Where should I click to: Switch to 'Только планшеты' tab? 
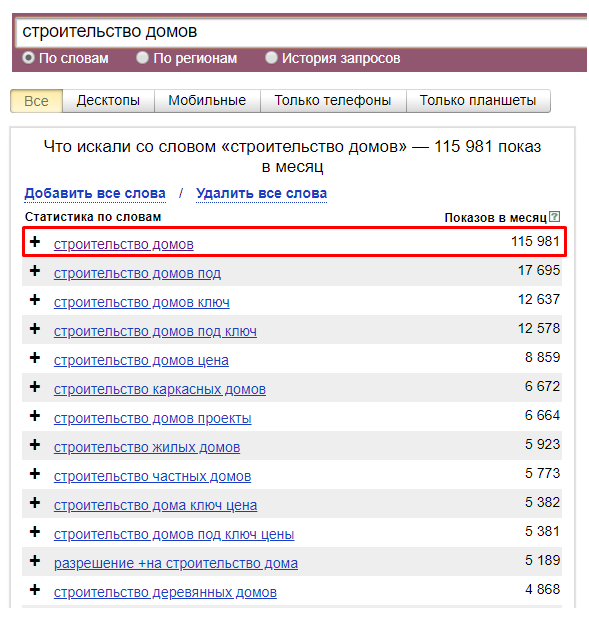[x=478, y=101]
